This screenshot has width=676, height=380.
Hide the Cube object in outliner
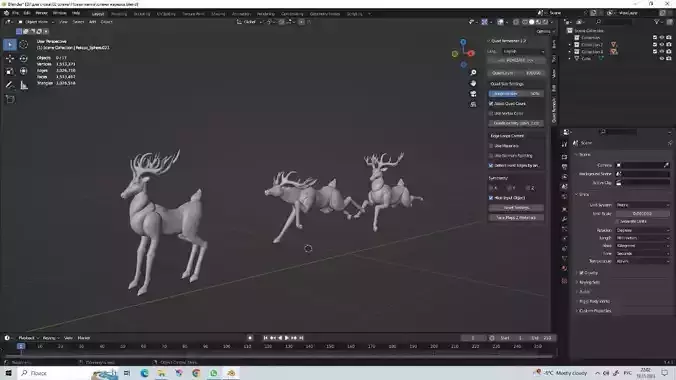662,58
